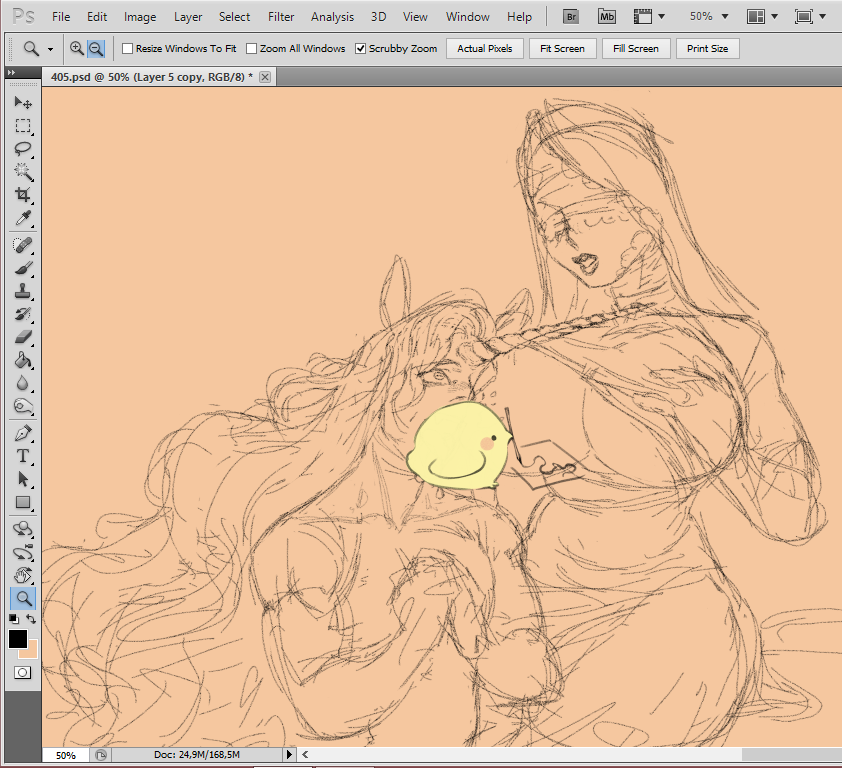Image resolution: width=842 pixels, height=768 pixels.
Task: Choose the Eraser tool
Action: click(23, 337)
